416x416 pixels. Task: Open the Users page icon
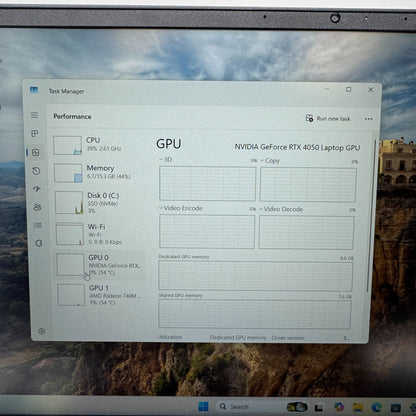pos(37,207)
